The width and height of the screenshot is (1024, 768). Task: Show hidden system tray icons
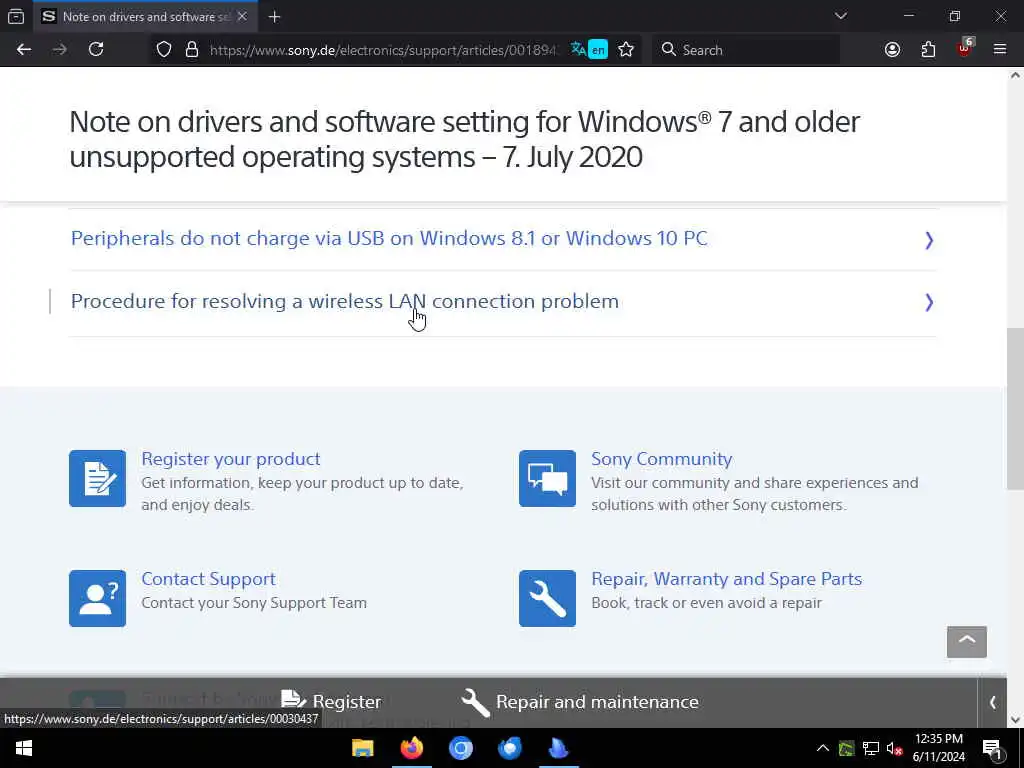pyautogui.click(x=823, y=748)
